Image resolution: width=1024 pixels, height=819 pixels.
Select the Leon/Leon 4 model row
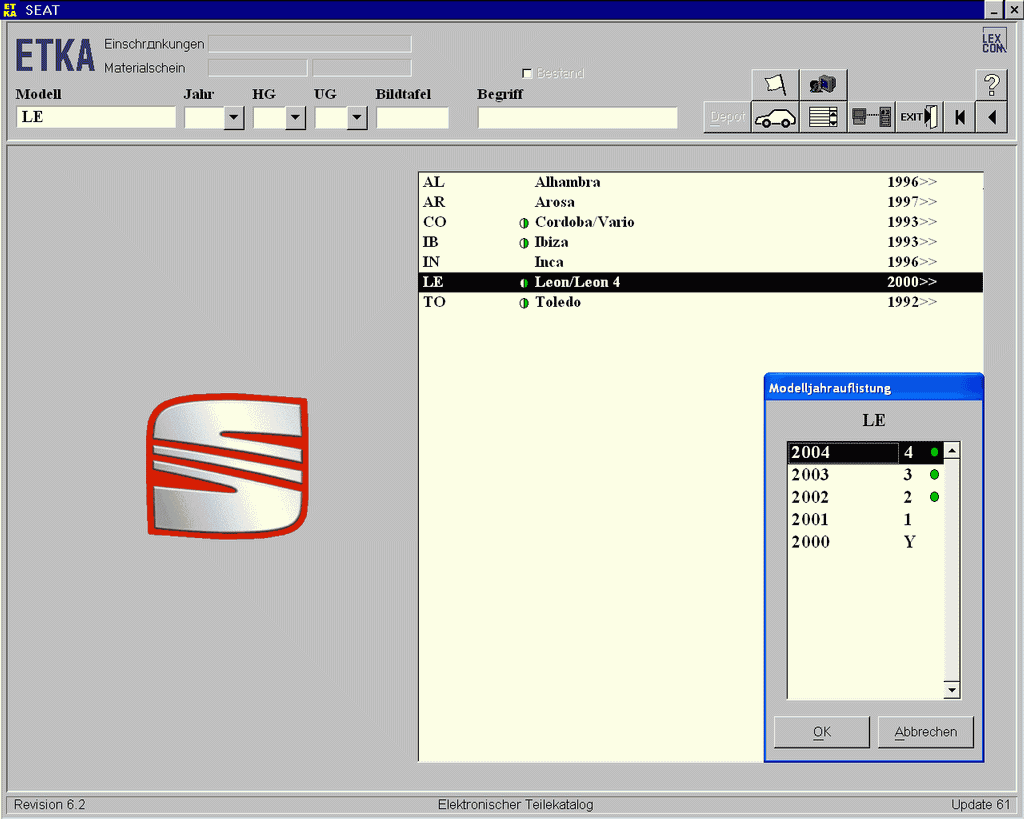click(x=700, y=282)
